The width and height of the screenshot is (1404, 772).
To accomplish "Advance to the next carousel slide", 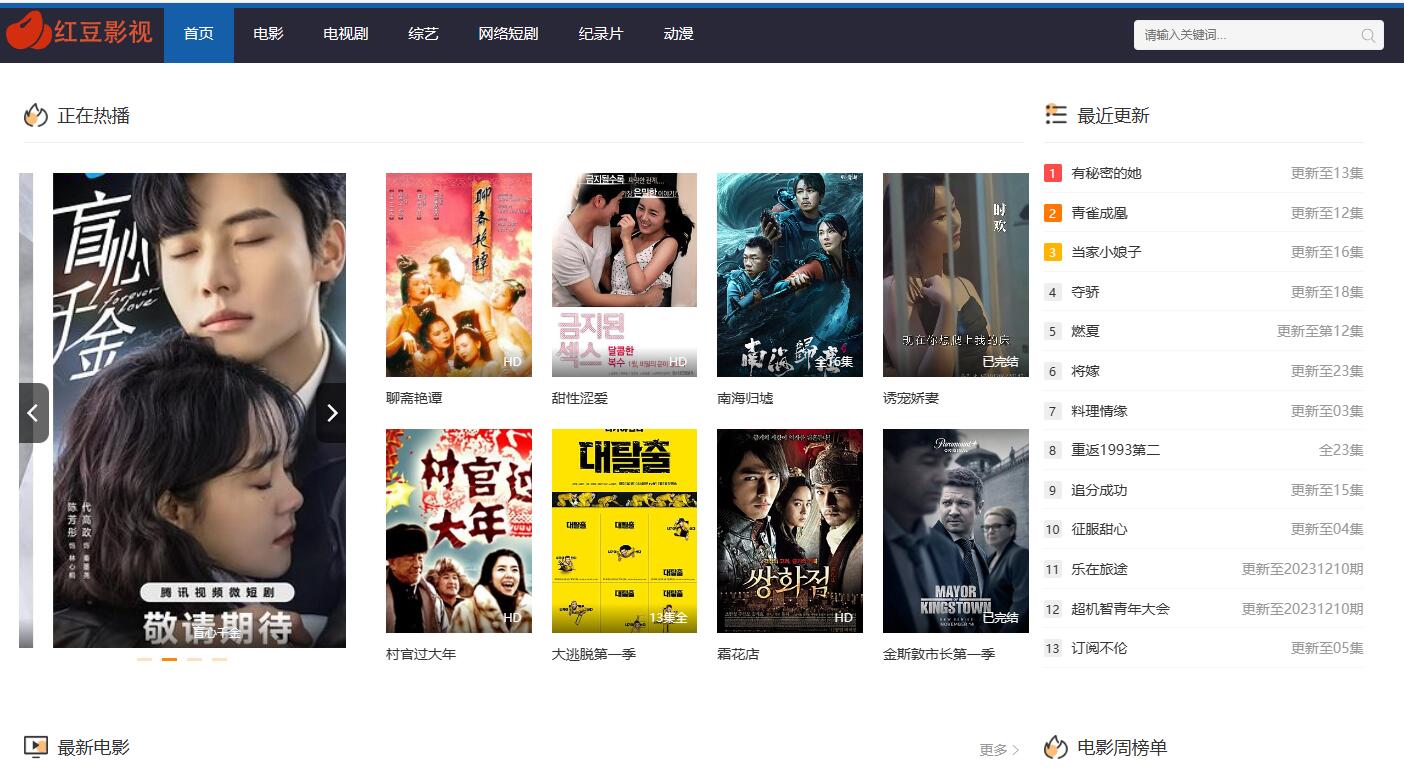I will (331, 413).
